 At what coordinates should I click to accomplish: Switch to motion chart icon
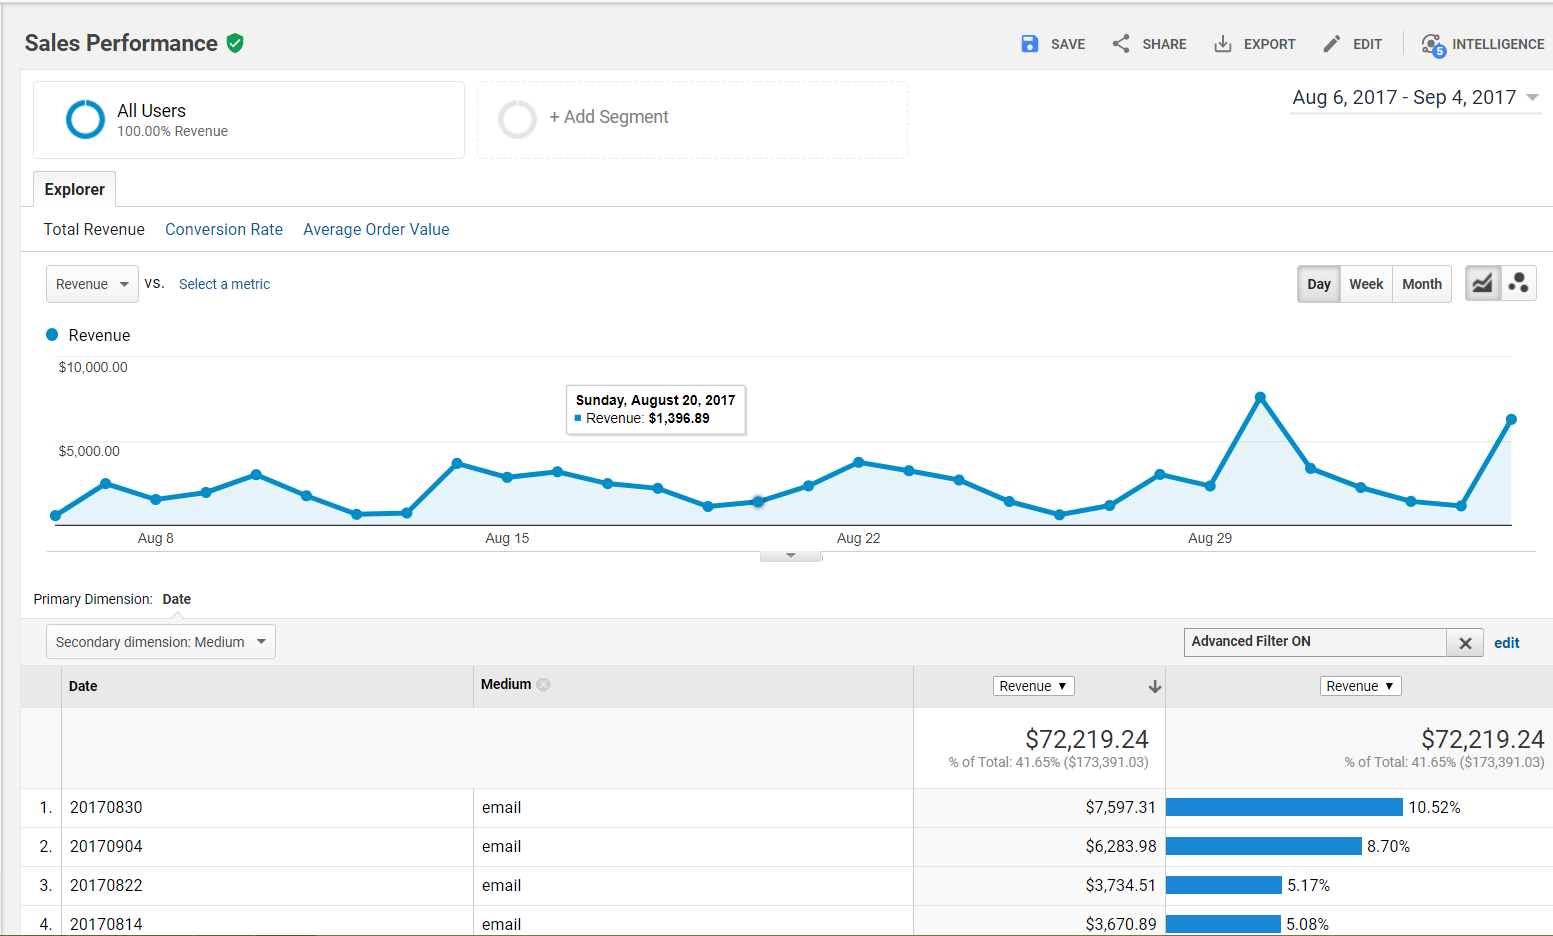click(1518, 284)
